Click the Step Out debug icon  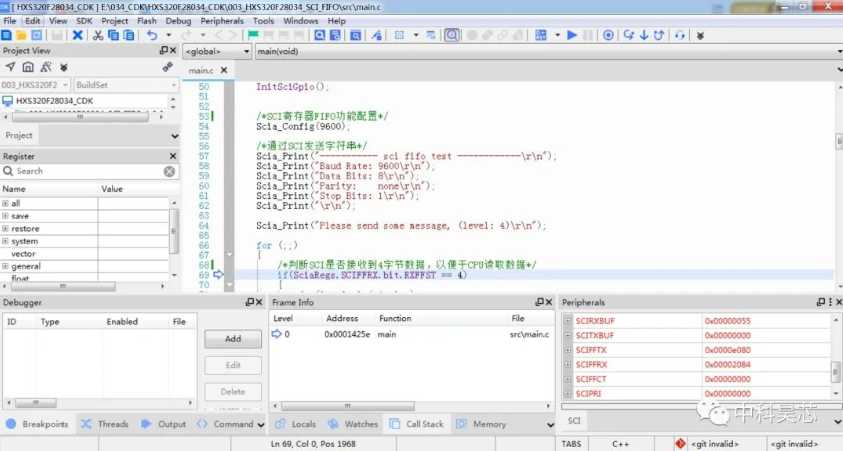pyautogui.click(x=659, y=35)
